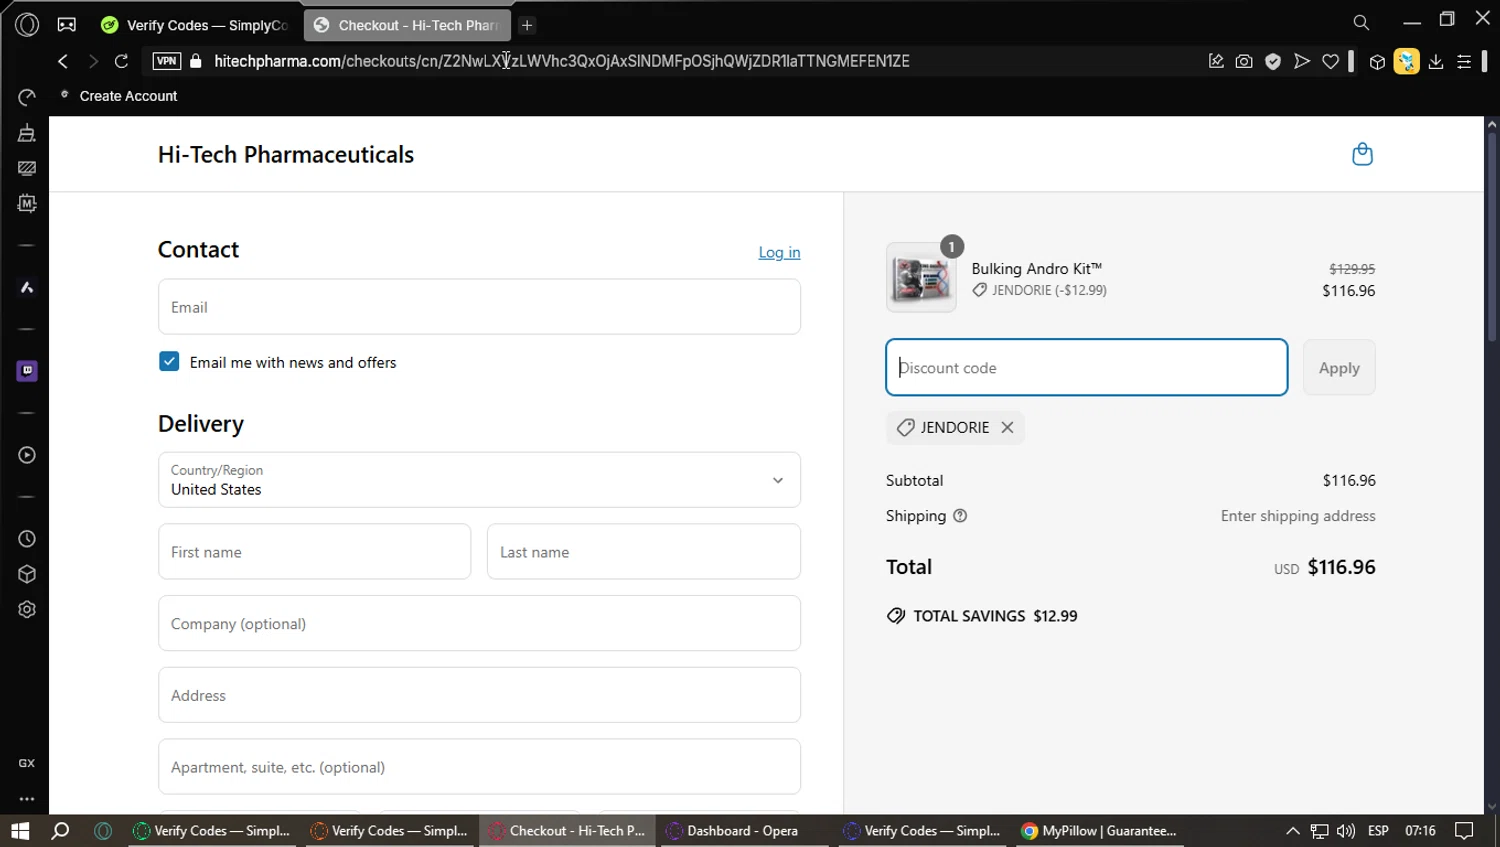
Task: Open the Windows notification center
Action: (1465, 831)
